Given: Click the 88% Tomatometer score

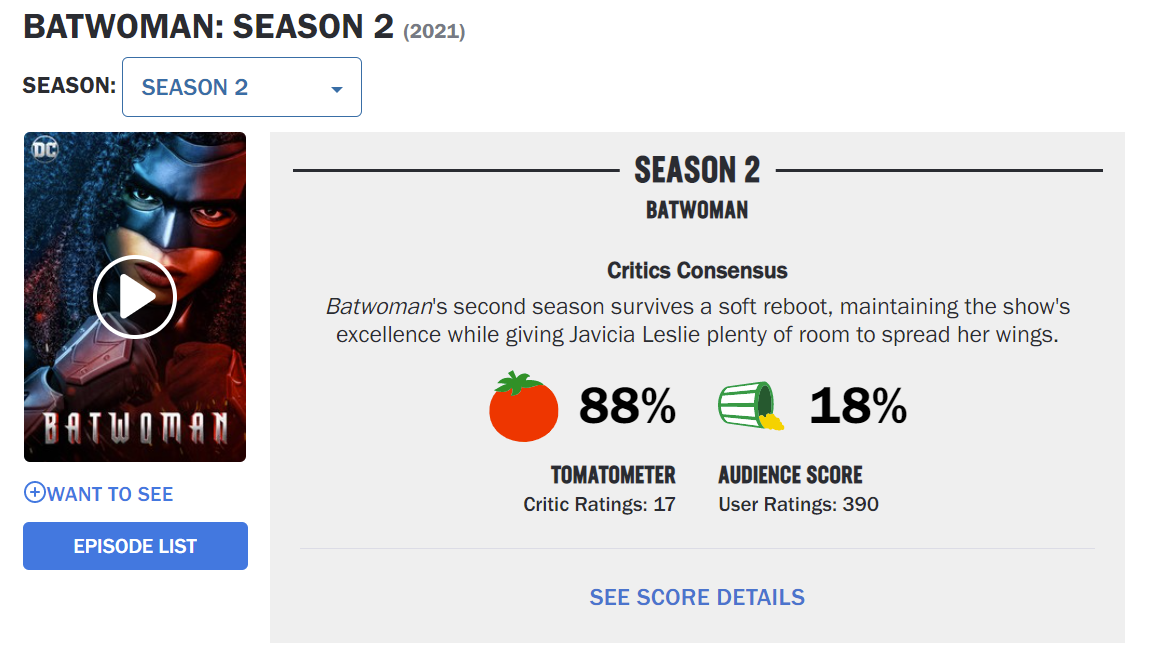Looking at the screenshot, I should pos(627,407).
